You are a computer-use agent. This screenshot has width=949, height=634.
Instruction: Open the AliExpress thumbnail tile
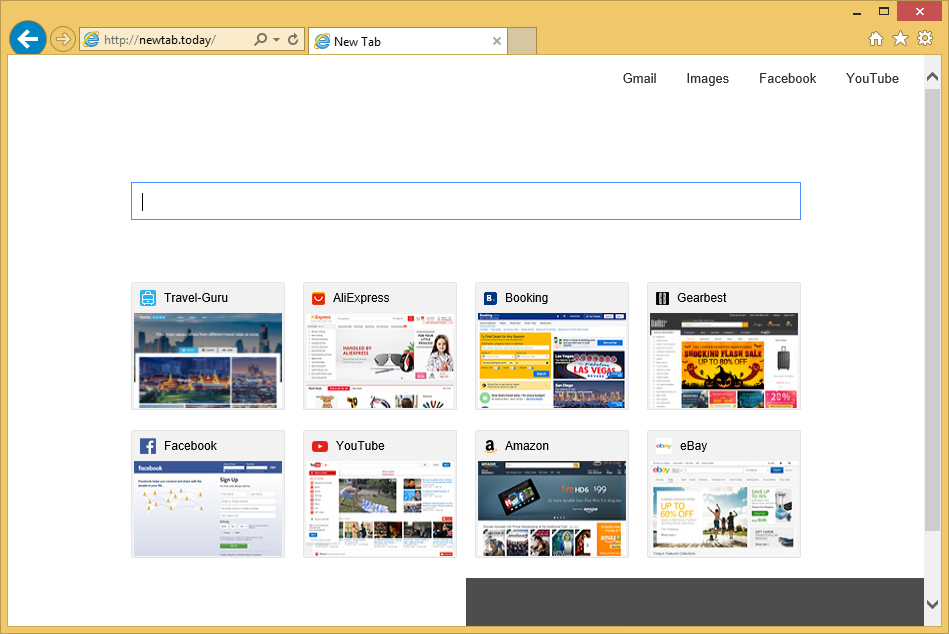coord(380,346)
